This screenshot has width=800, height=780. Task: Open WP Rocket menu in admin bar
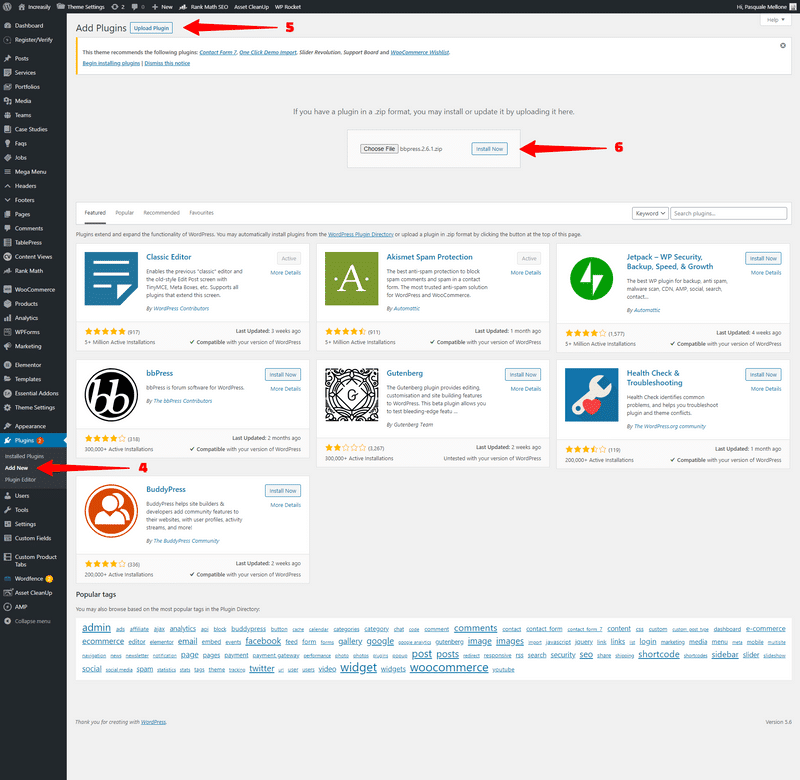pyautogui.click(x=288, y=7)
